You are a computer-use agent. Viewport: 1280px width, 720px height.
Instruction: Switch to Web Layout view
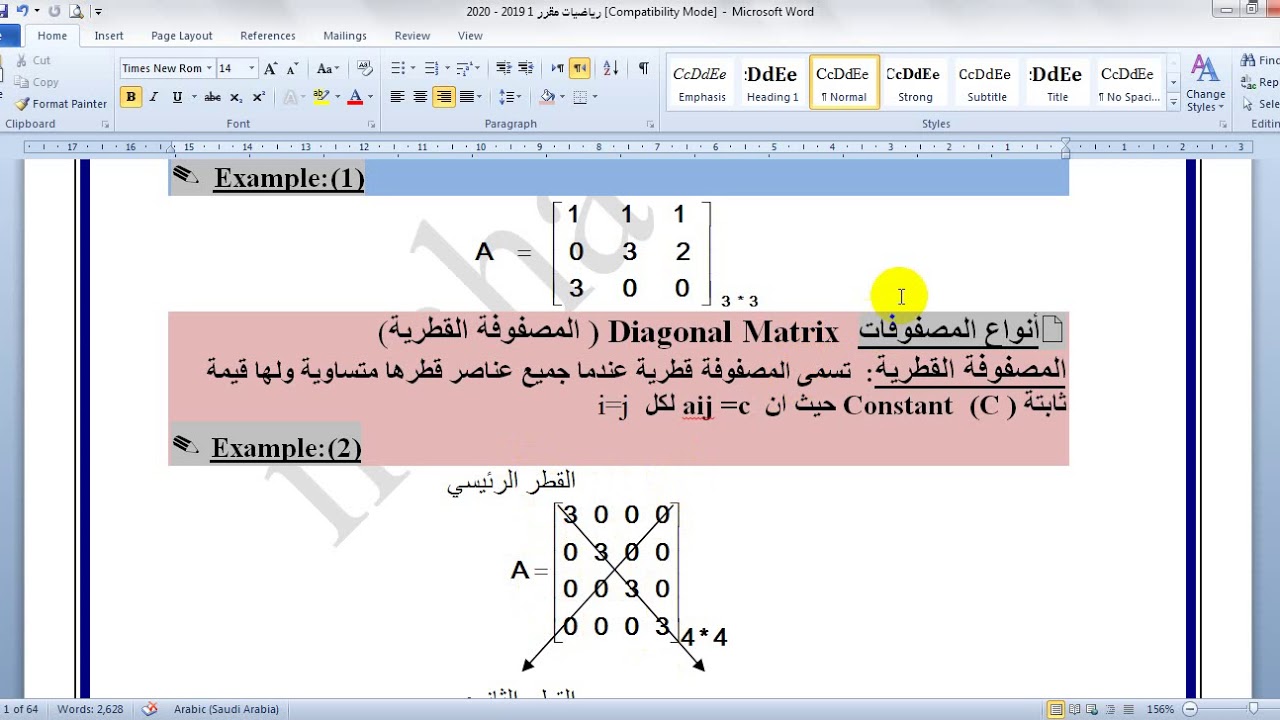coord(1093,709)
